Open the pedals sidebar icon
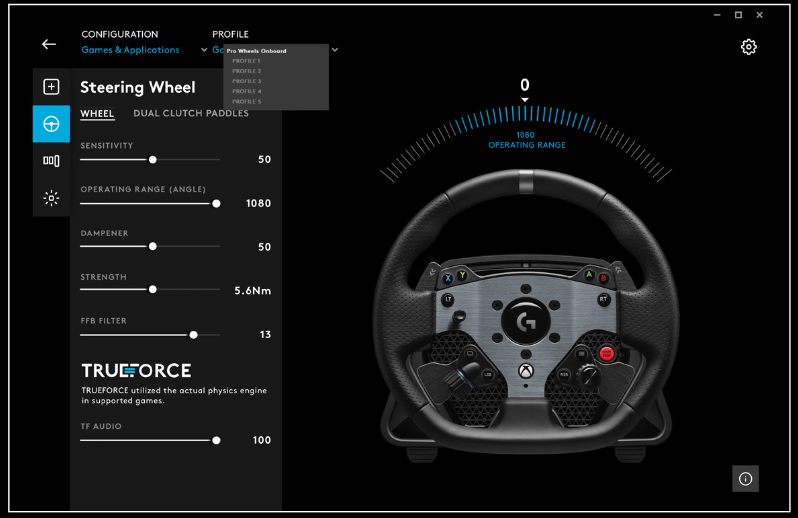Image resolution: width=798 pixels, height=518 pixels. pyautogui.click(x=51, y=161)
